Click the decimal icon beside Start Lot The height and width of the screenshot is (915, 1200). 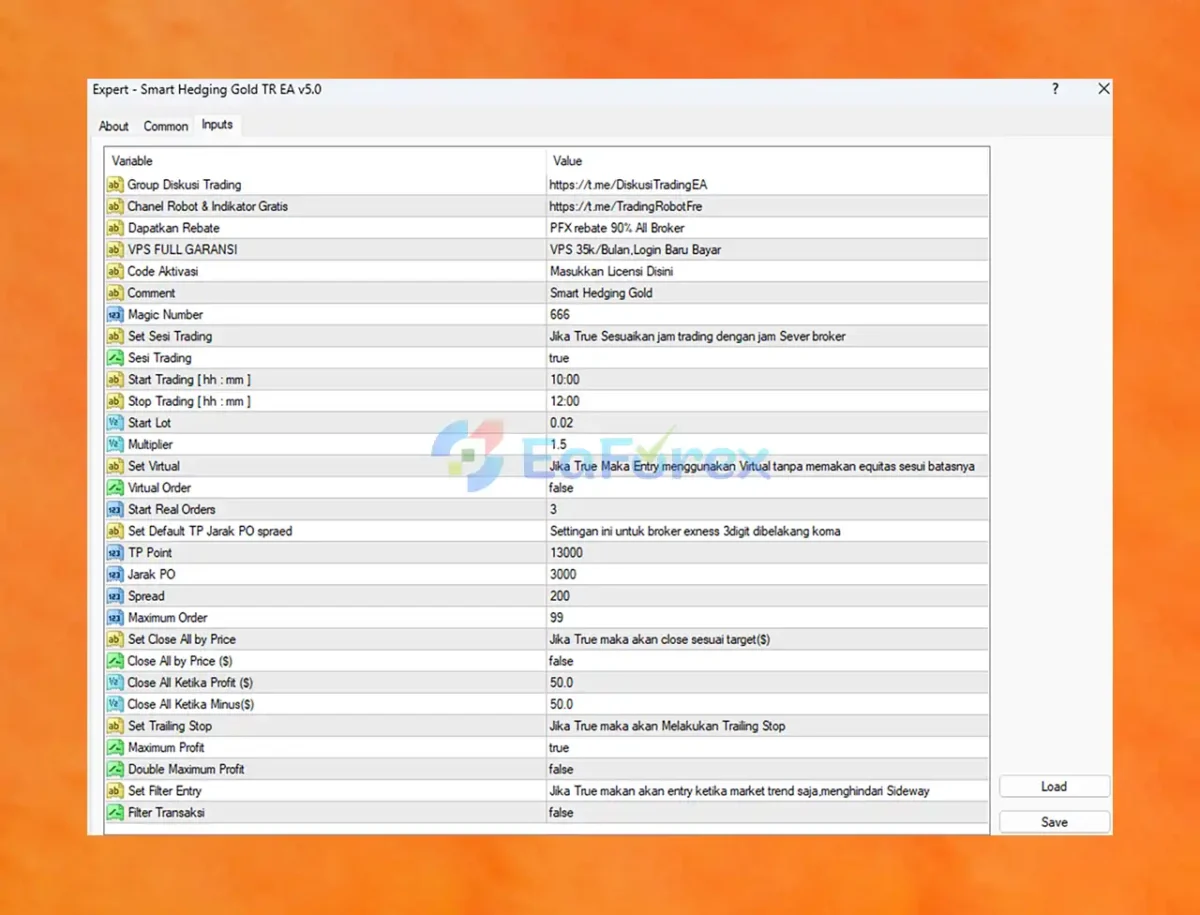pyautogui.click(x=114, y=423)
